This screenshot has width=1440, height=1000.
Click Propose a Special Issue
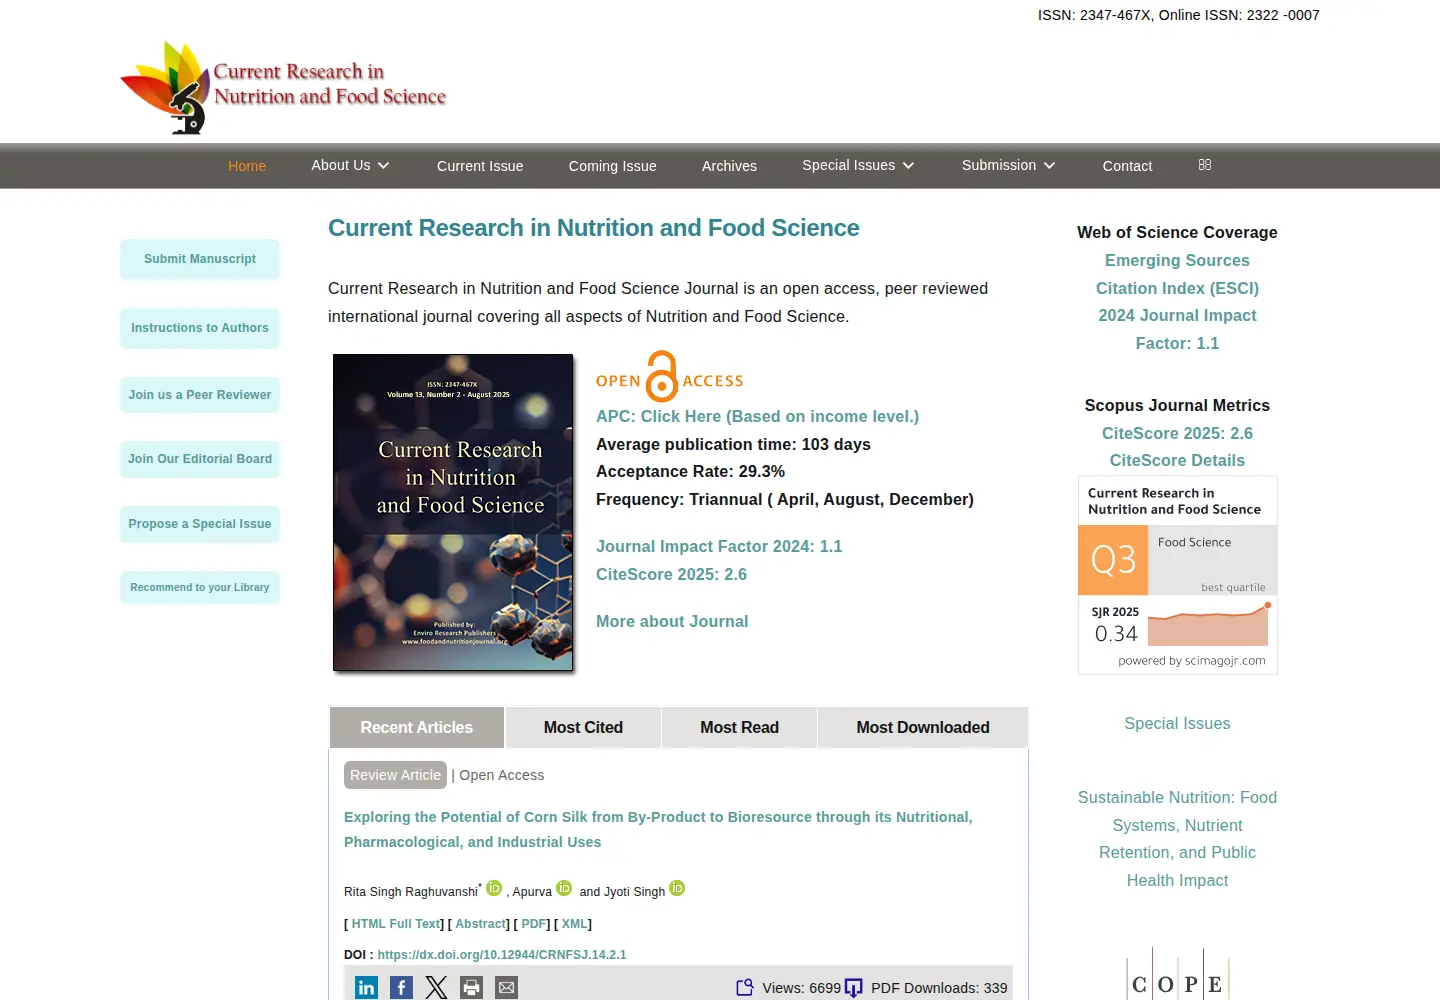[200, 524]
